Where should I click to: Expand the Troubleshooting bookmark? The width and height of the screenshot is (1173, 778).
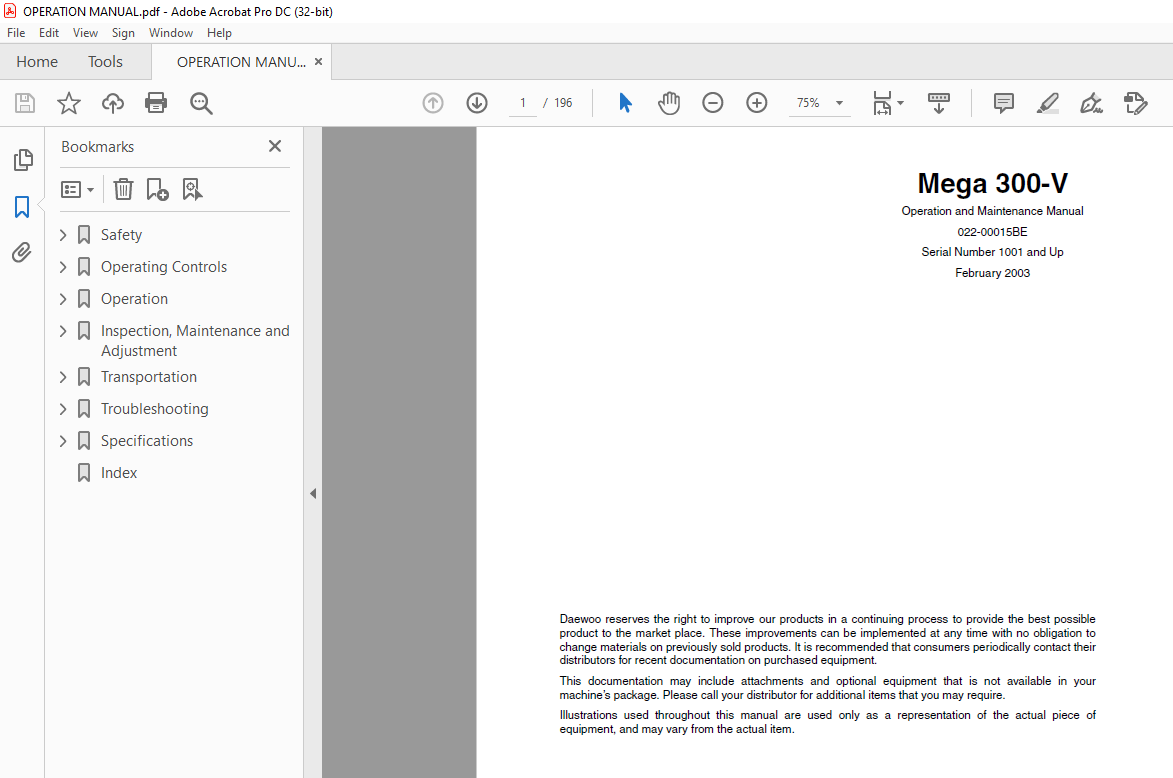63,409
